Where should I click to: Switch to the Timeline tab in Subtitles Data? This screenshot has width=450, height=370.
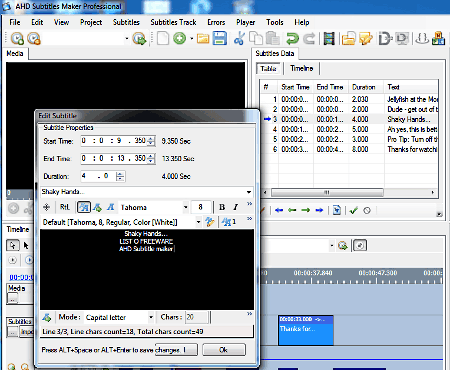point(302,68)
